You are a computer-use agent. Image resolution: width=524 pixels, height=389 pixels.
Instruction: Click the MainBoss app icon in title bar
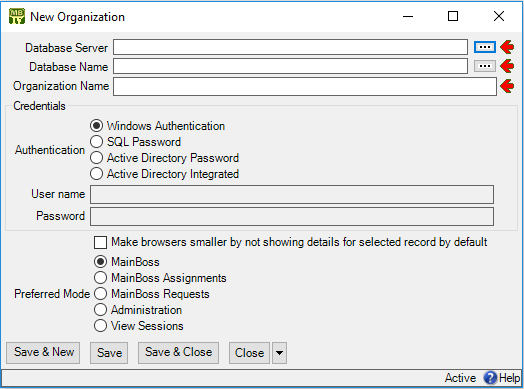(17, 16)
